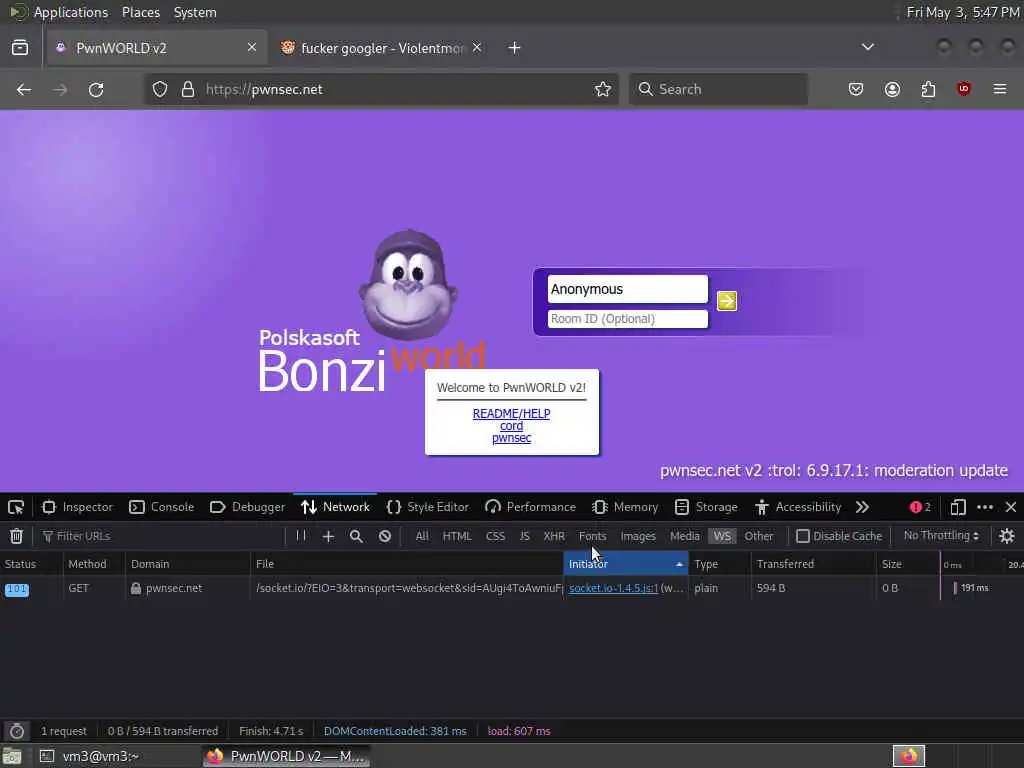Open the Storage tab
Viewport: 1024px width, 768px height.
click(706, 507)
